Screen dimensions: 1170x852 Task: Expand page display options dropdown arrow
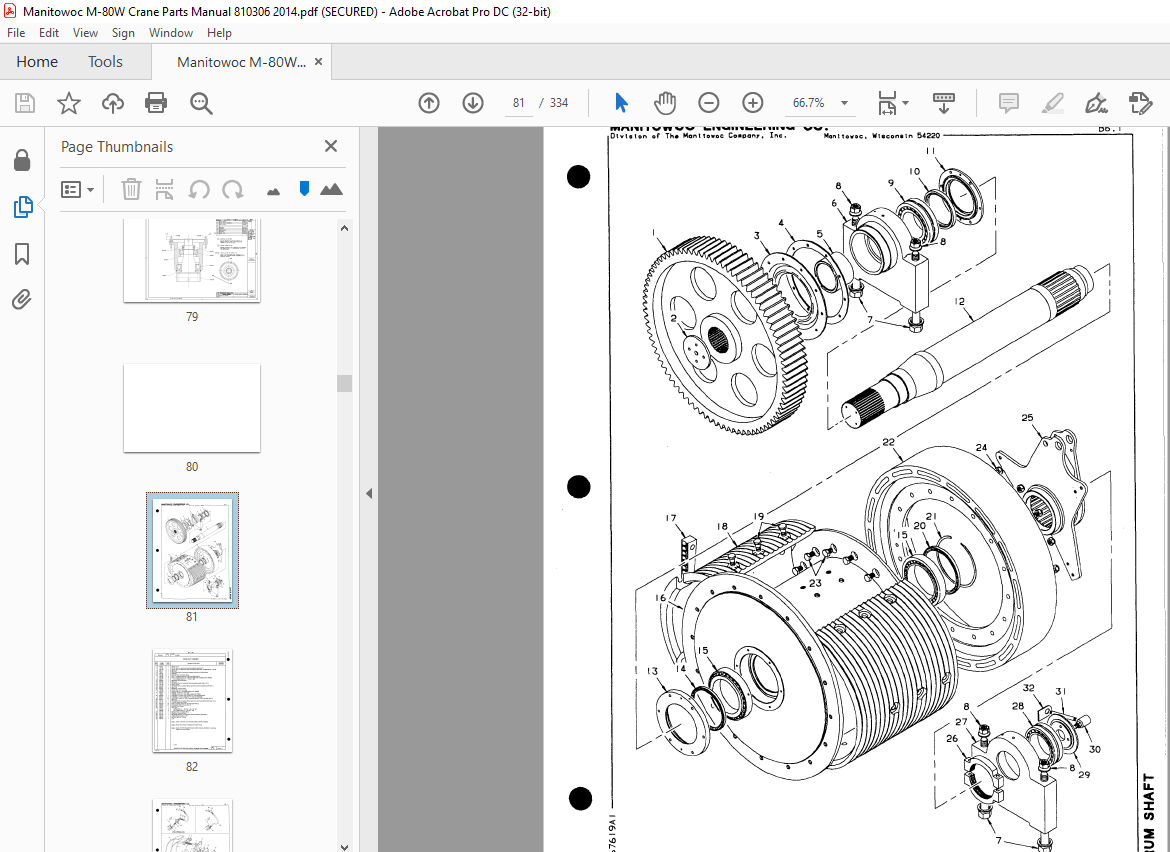point(905,103)
